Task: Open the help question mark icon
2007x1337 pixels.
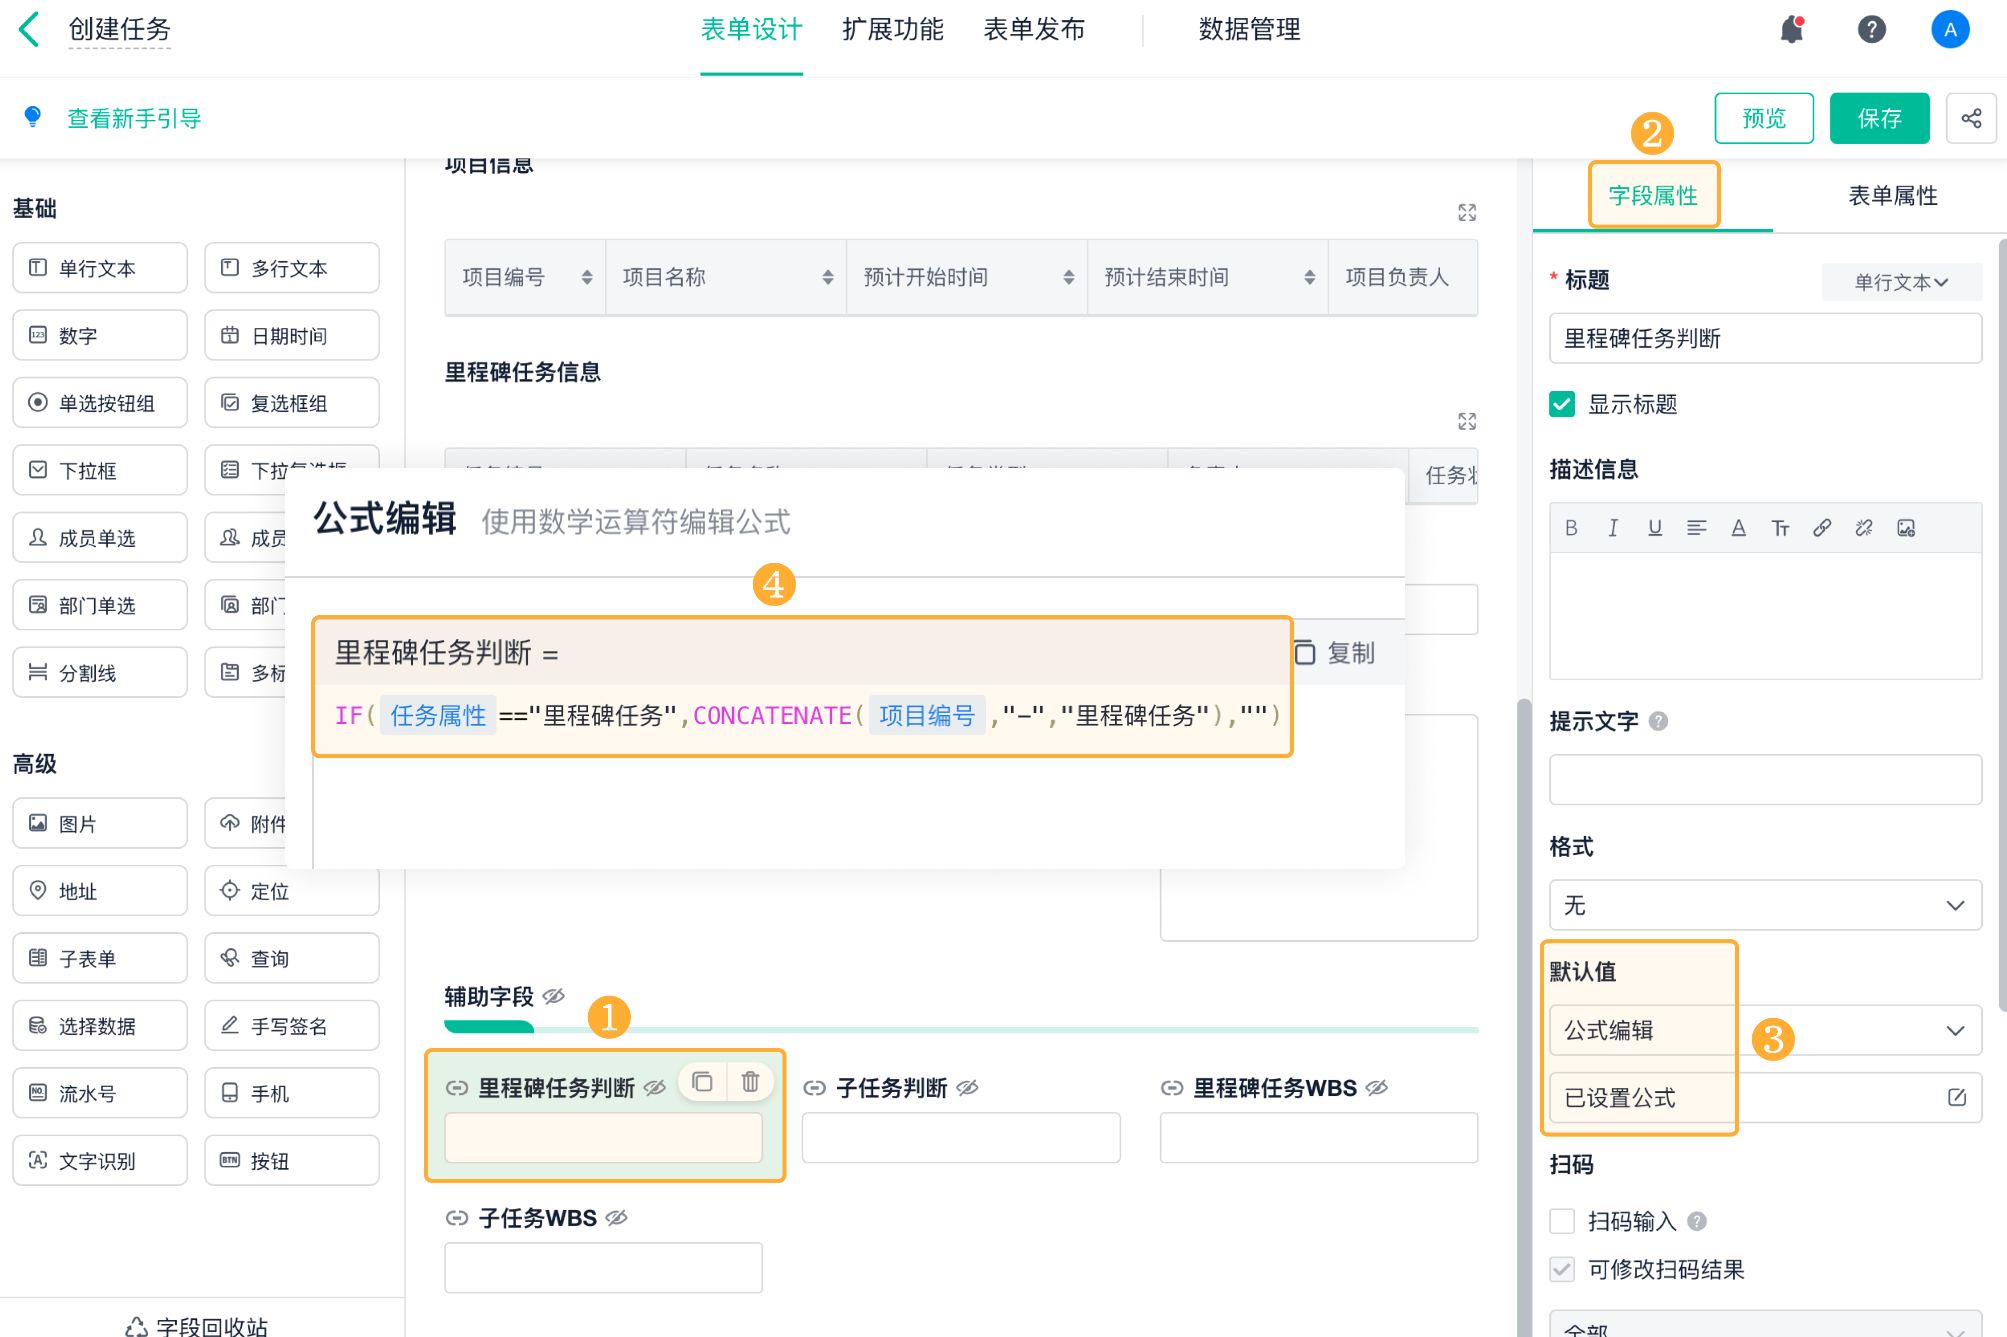Action: [1871, 30]
